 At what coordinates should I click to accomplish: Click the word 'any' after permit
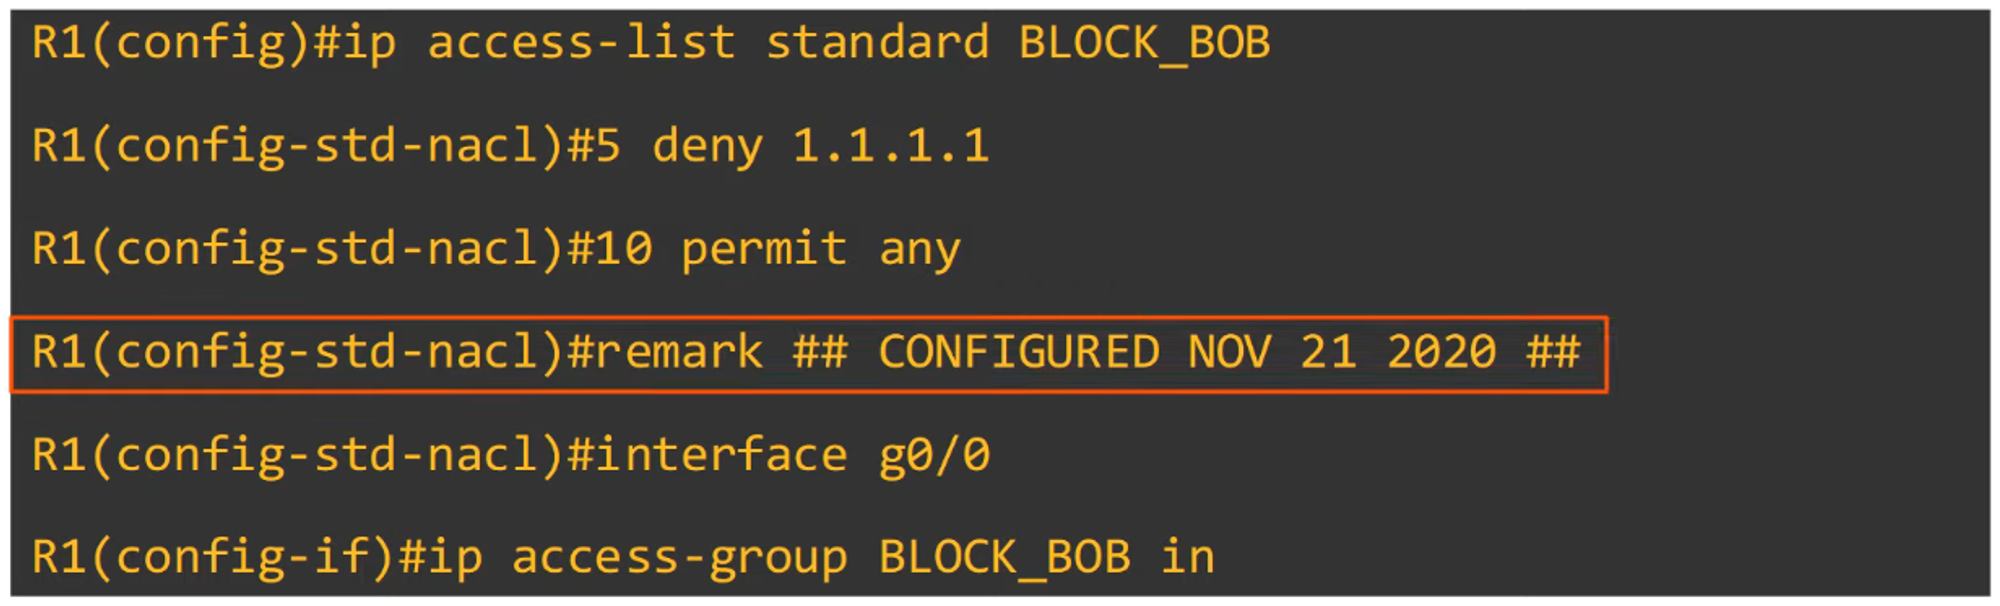(919, 251)
